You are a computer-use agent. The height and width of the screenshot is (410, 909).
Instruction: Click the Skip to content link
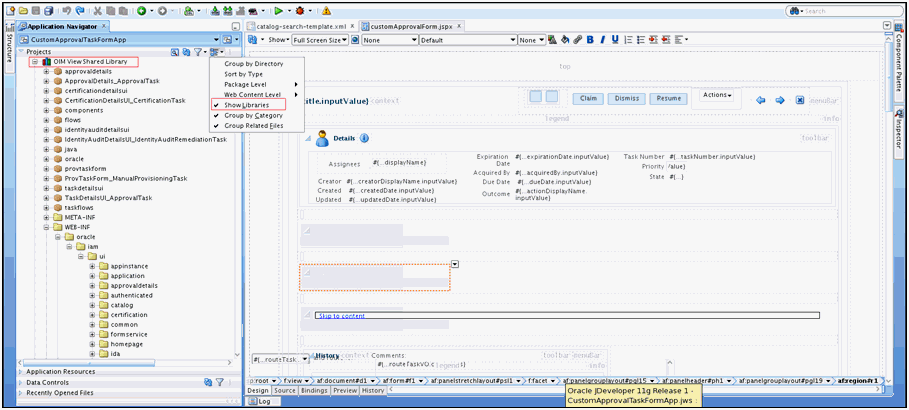pos(341,316)
